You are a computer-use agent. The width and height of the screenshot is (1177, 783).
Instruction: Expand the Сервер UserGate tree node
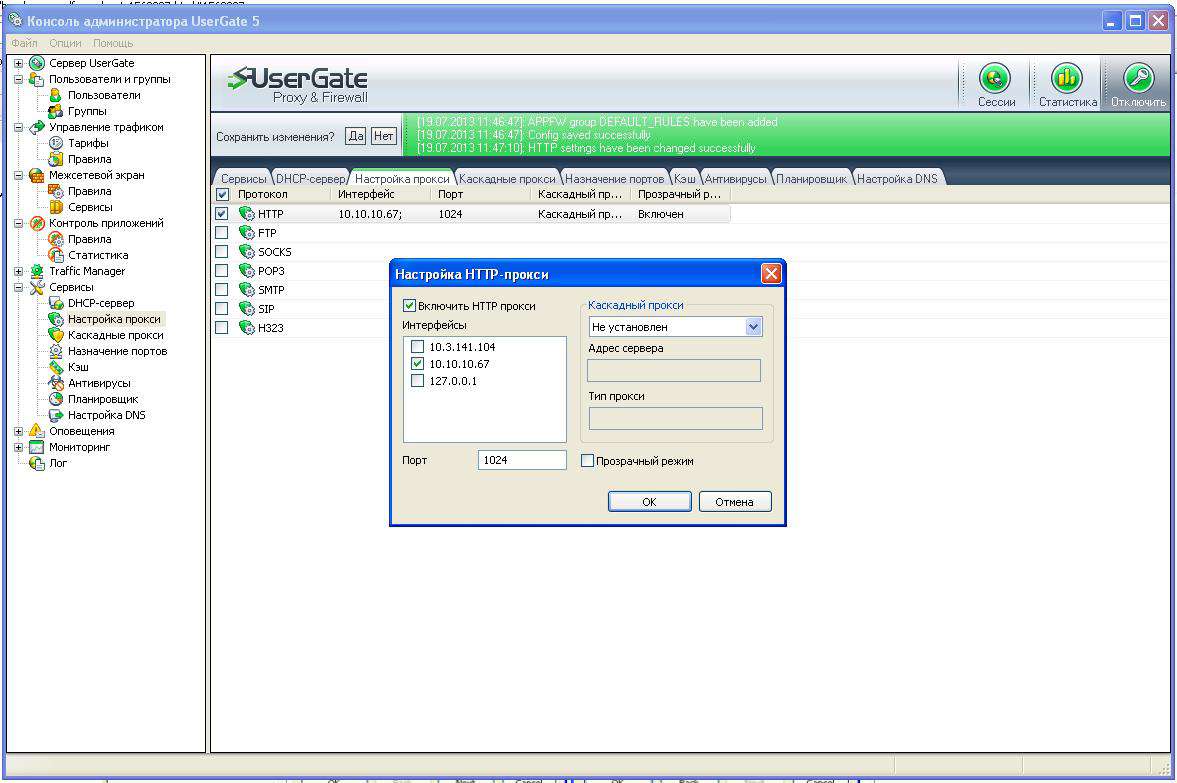(x=19, y=63)
